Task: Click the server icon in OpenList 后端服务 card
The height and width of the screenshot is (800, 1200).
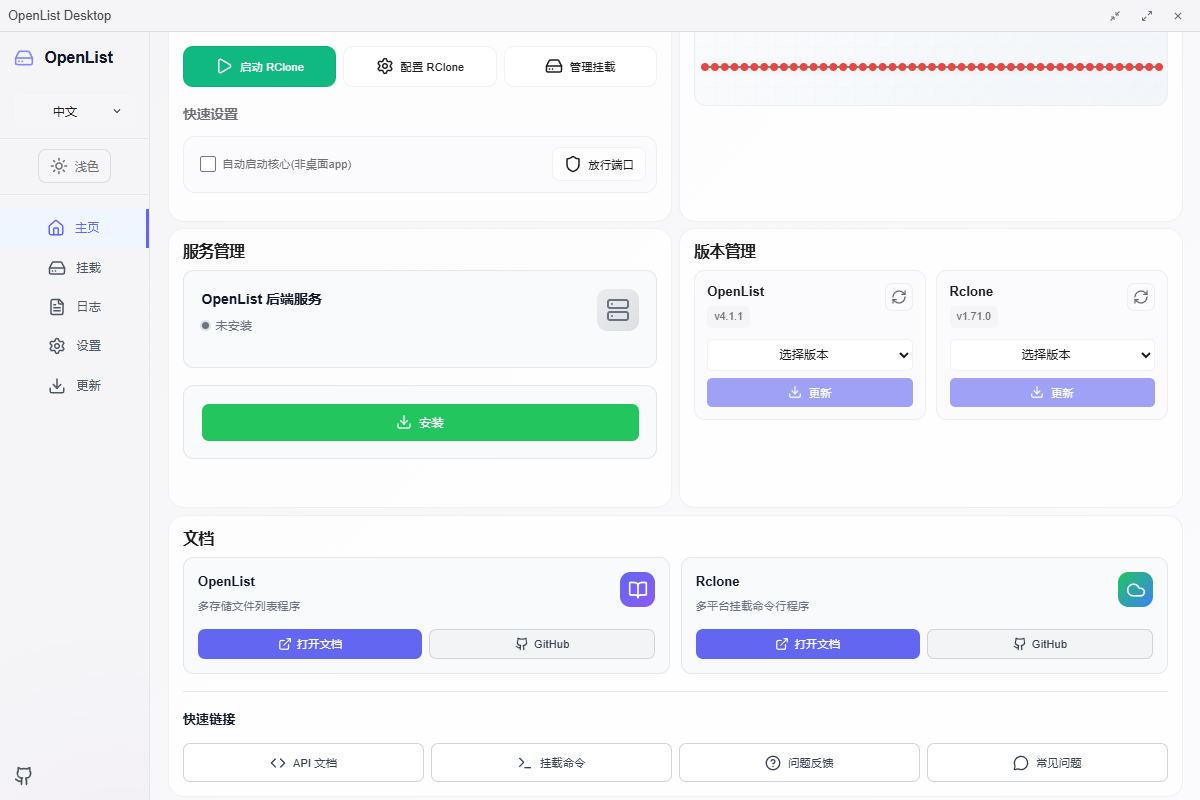Action: tap(618, 310)
